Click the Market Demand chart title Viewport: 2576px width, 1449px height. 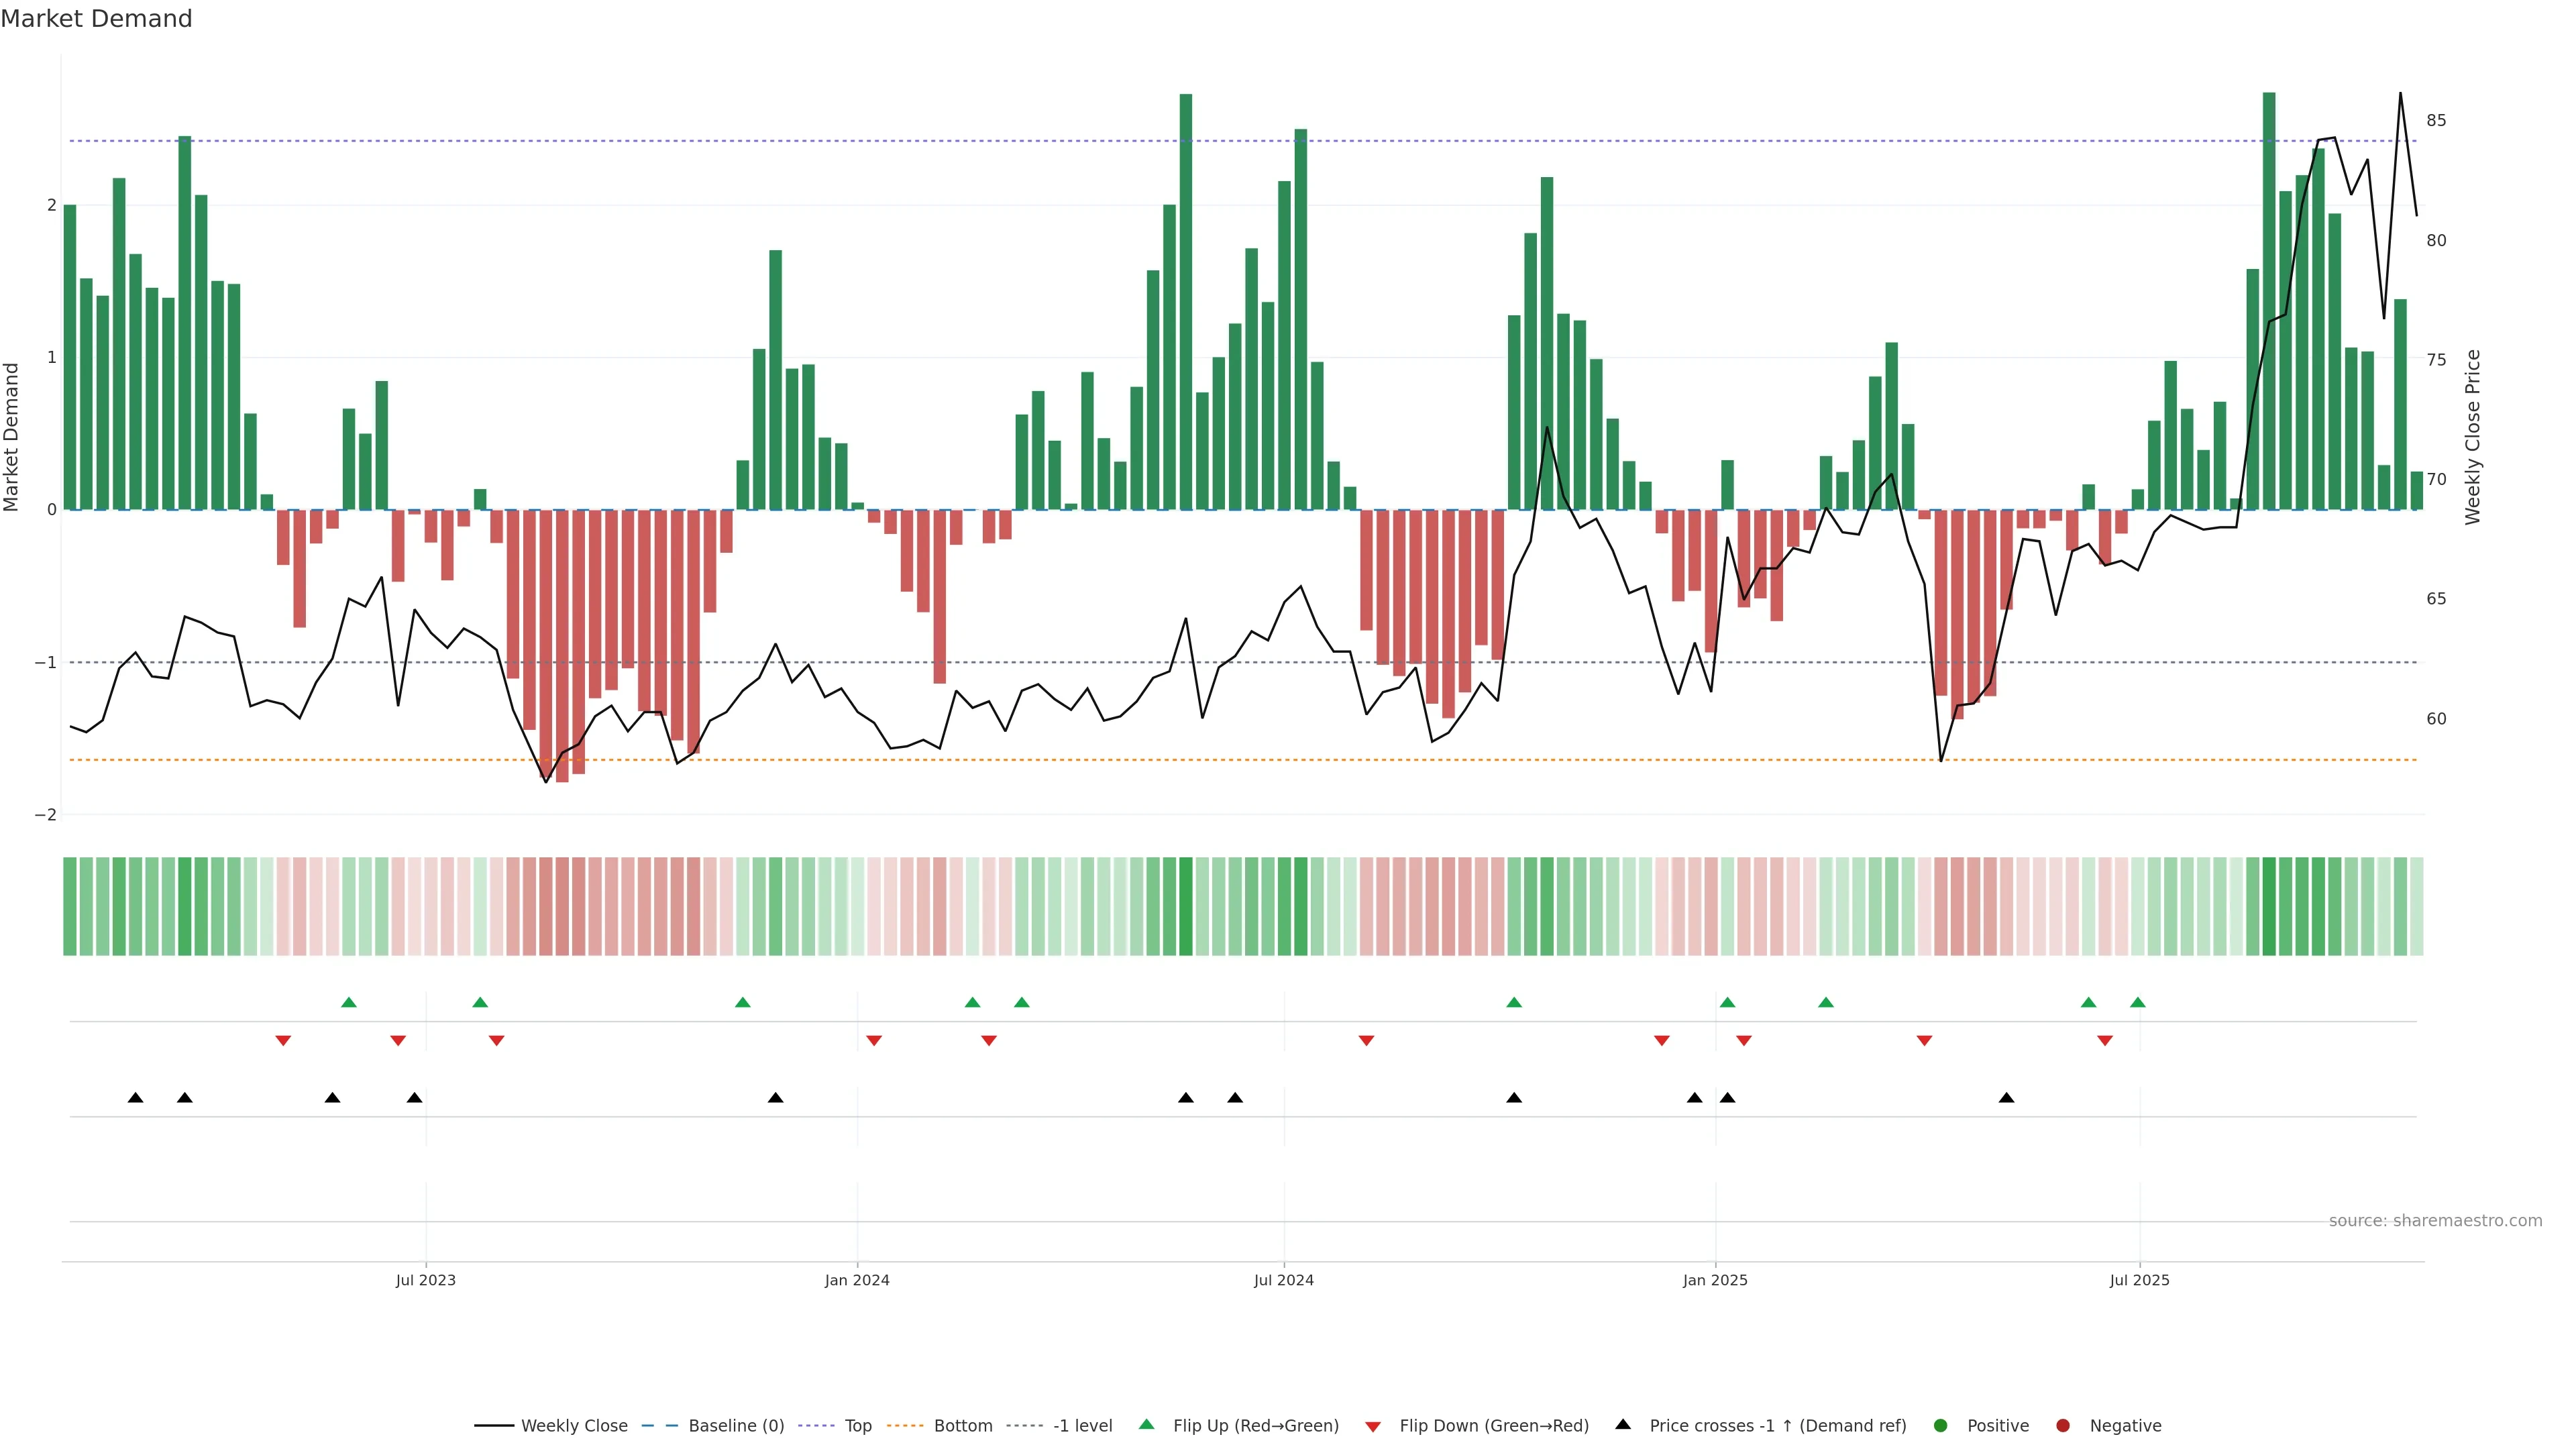(x=96, y=19)
